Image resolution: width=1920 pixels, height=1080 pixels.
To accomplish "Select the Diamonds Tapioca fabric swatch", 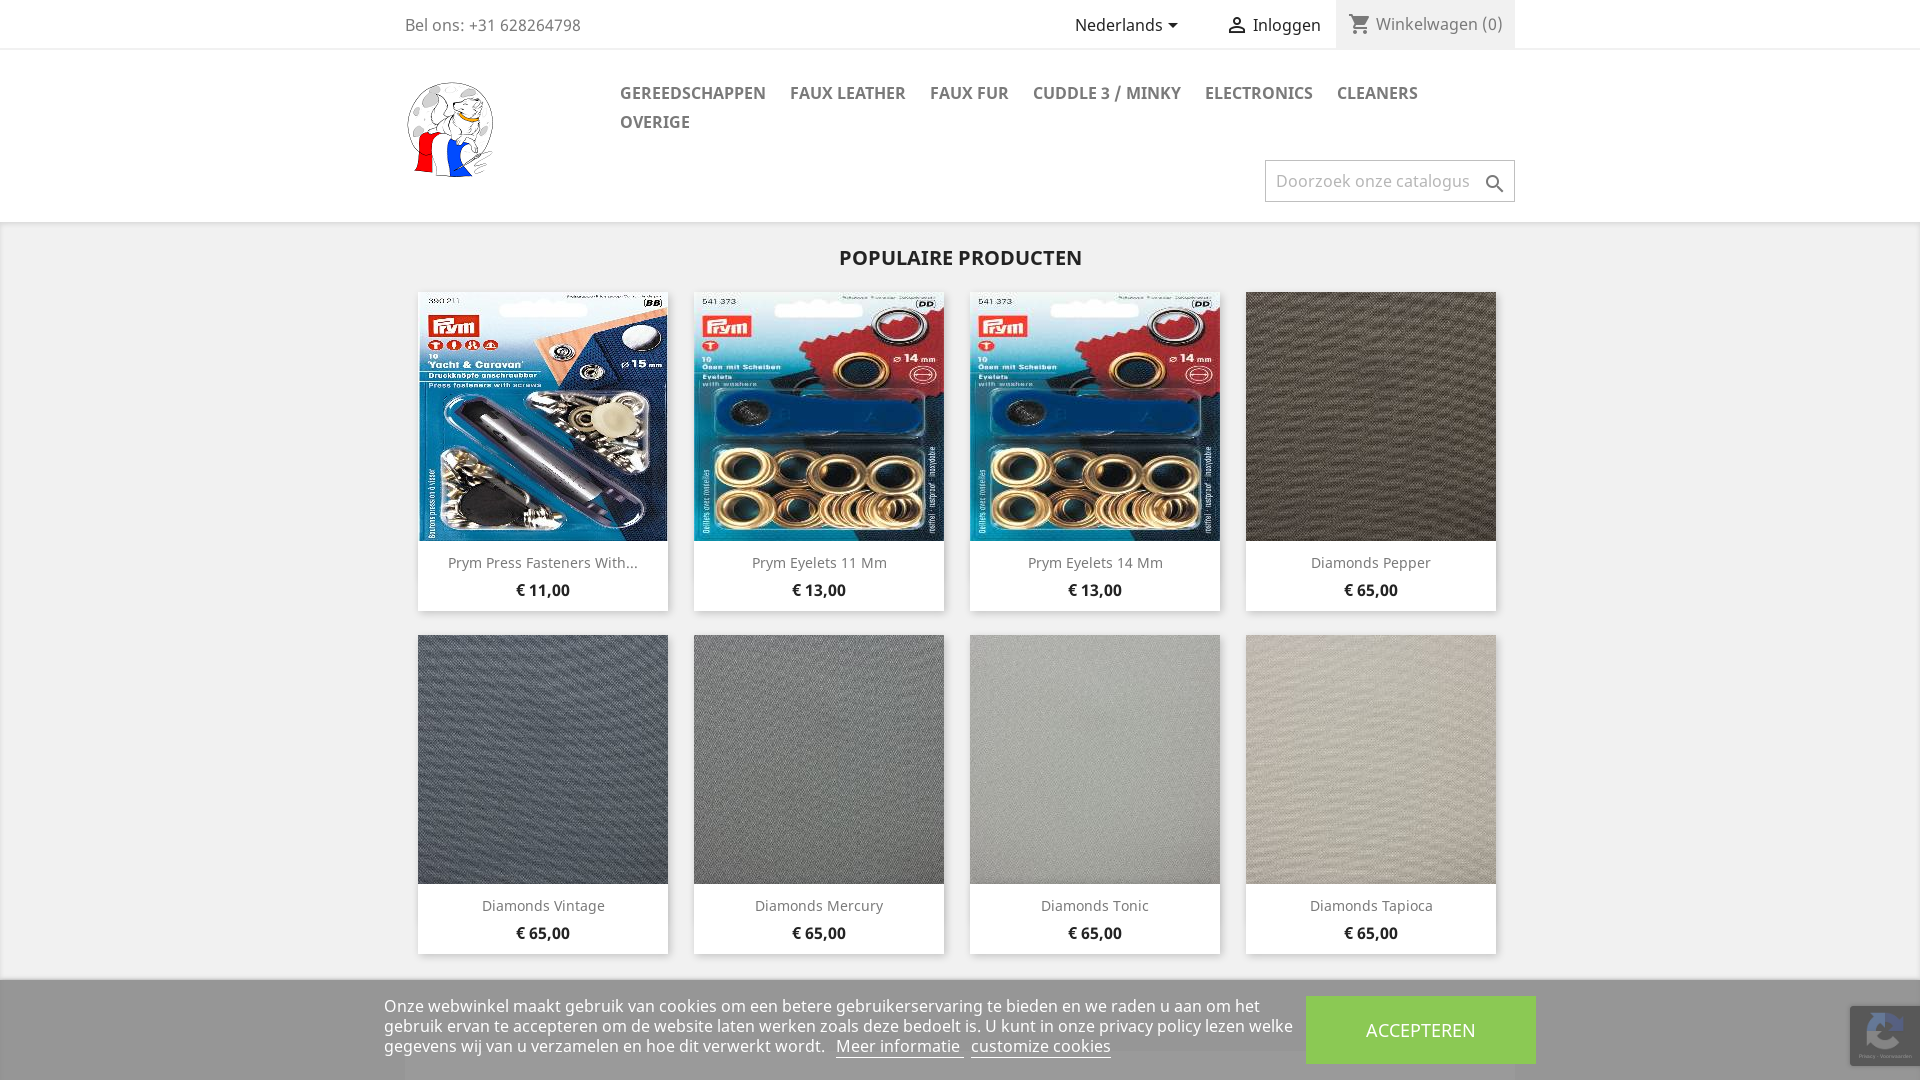I will 1371,759.
